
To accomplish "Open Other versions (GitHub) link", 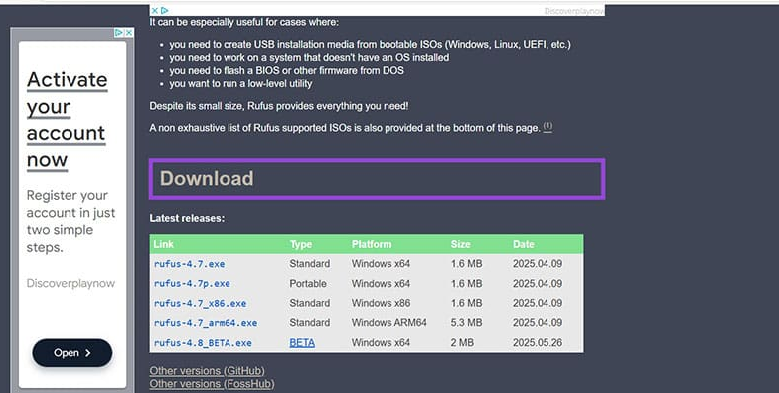I will pos(207,371).
